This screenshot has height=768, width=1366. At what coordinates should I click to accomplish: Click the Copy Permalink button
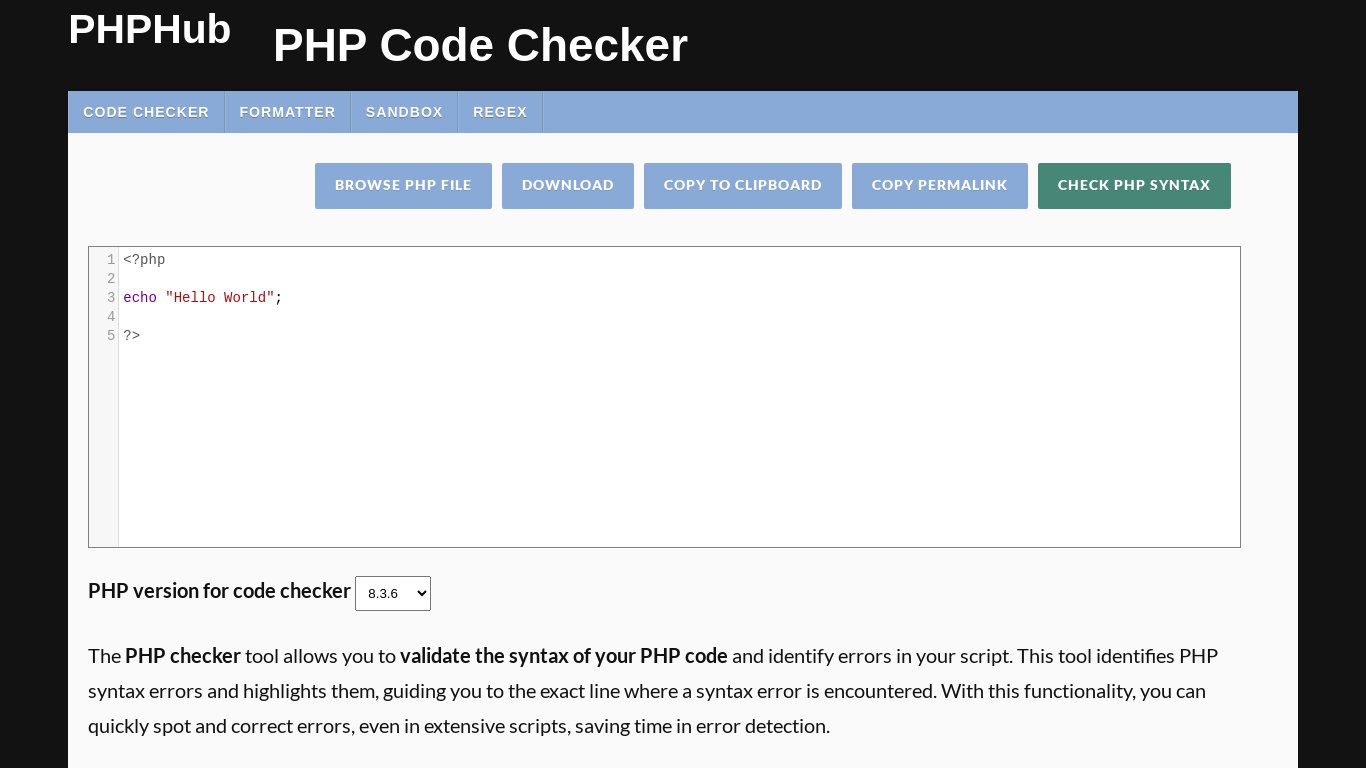coord(940,186)
